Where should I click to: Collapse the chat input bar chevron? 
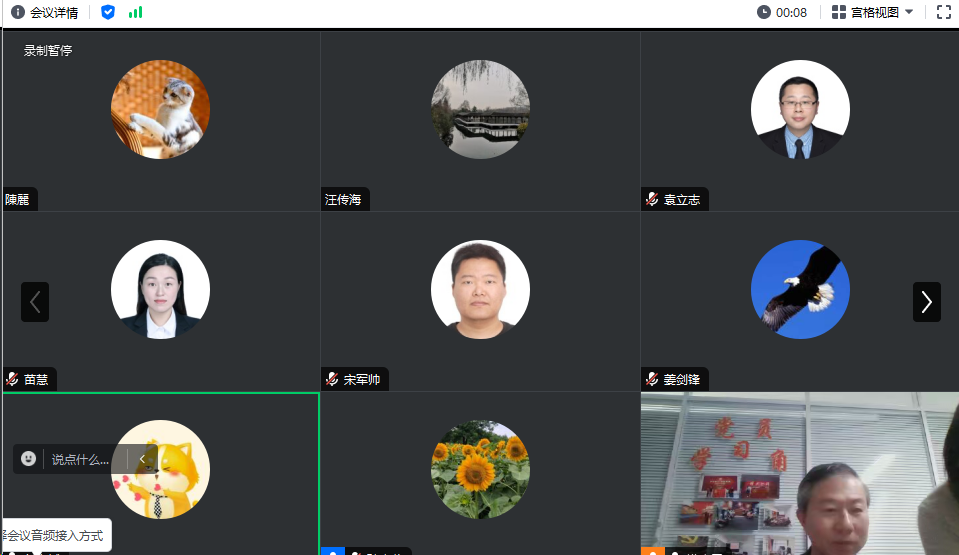[x=142, y=459]
